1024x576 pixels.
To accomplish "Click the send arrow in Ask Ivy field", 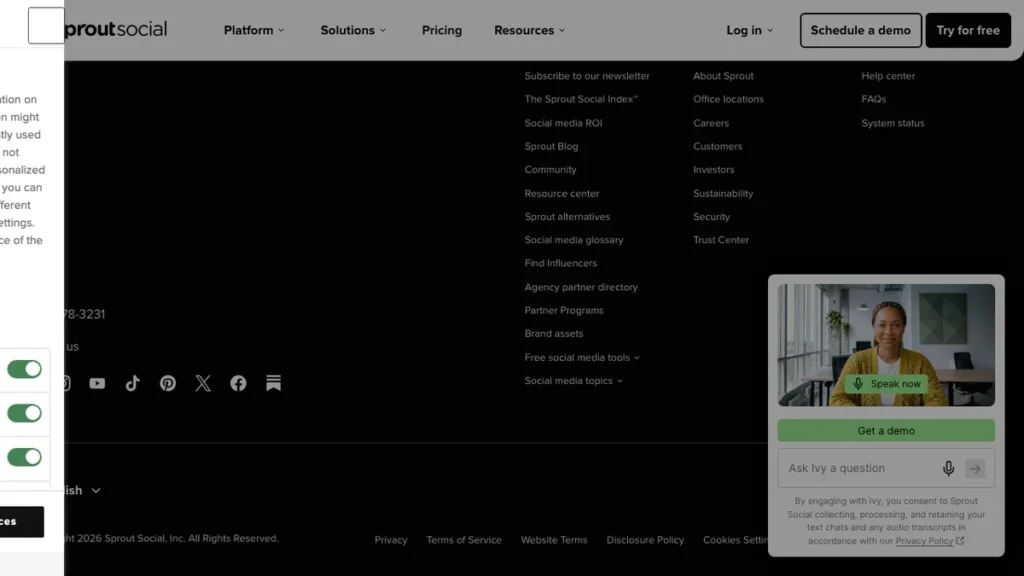I will tap(975, 468).
